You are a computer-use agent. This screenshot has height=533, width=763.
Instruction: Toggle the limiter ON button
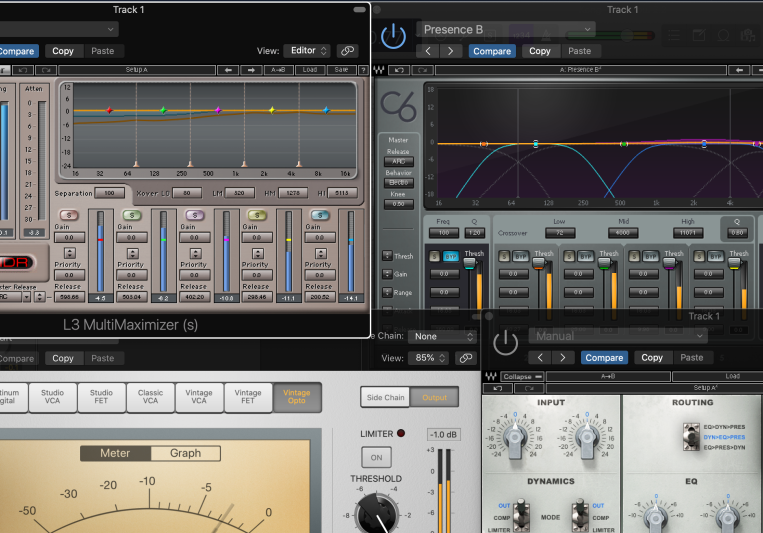click(376, 458)
